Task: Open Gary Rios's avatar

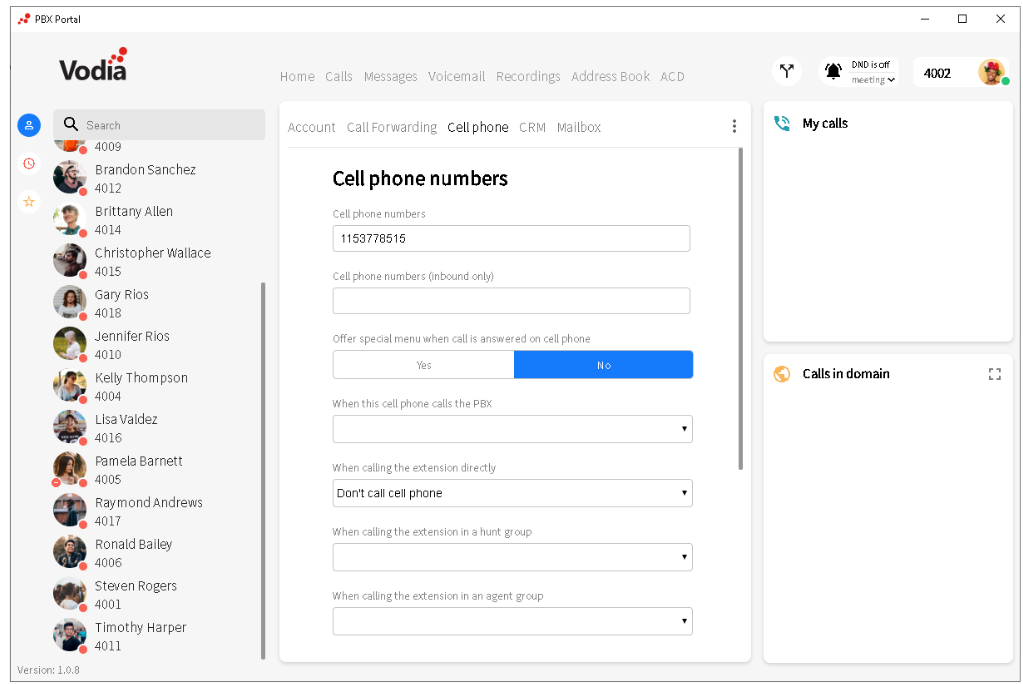Action: (x=69, y=302)
